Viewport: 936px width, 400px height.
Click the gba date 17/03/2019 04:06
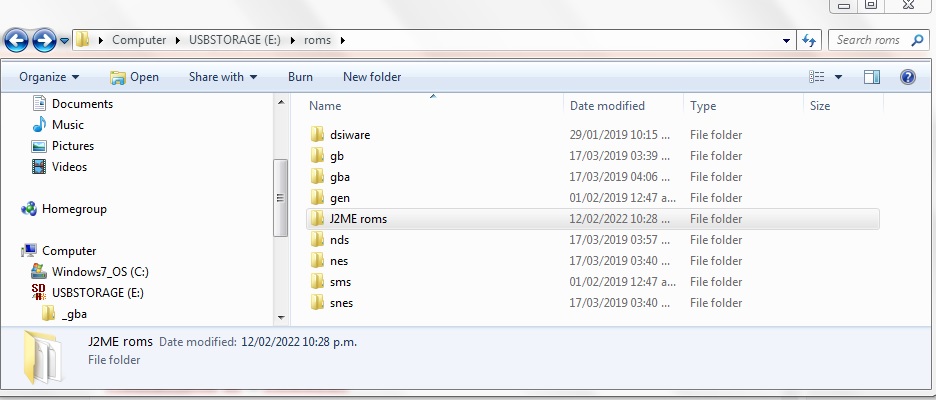(622, 177)
